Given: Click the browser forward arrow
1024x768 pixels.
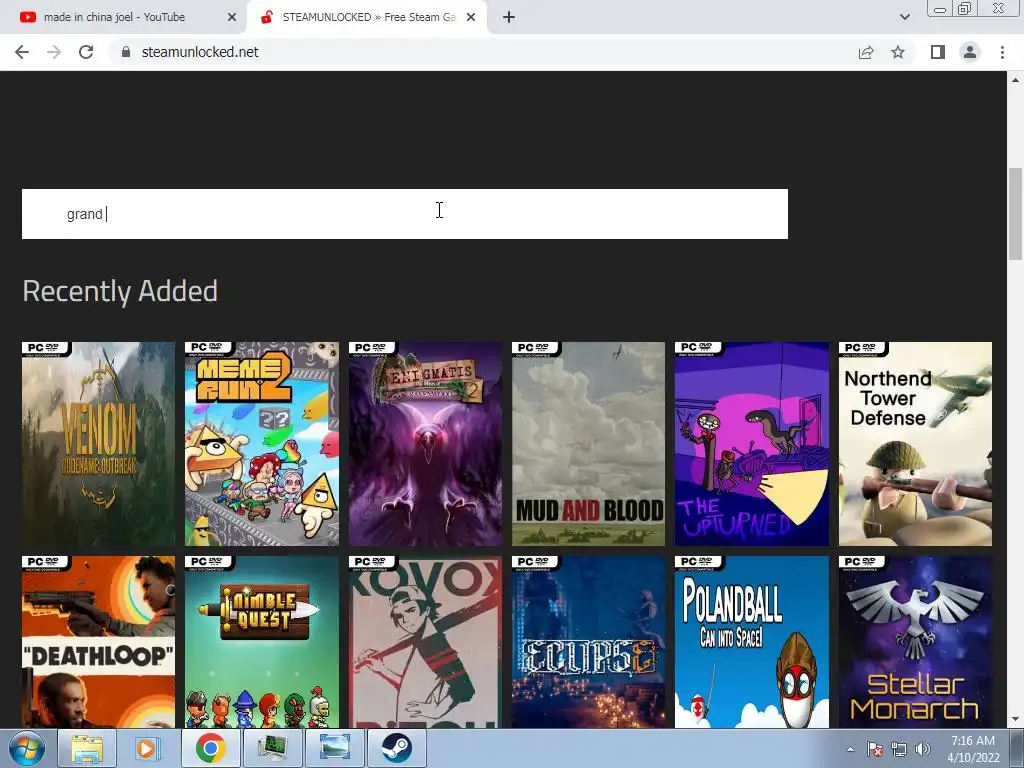Looking at the screenshot, I should pyautogui.click(x=54, y=52).
